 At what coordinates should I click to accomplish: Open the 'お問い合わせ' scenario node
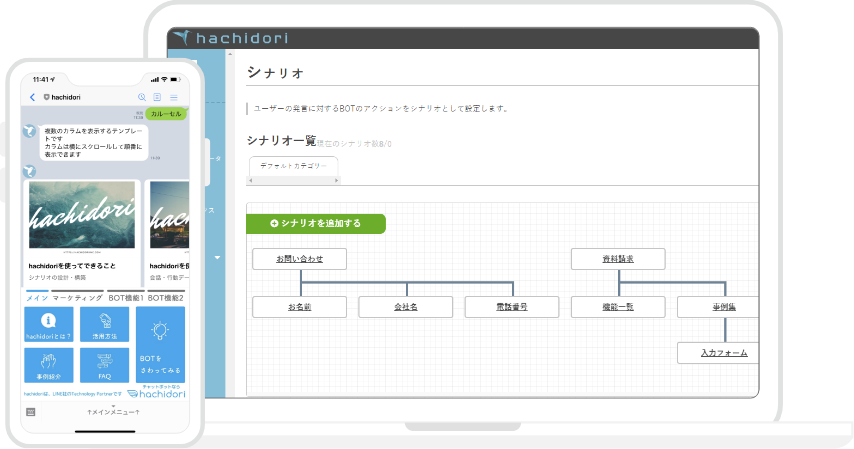300,259
